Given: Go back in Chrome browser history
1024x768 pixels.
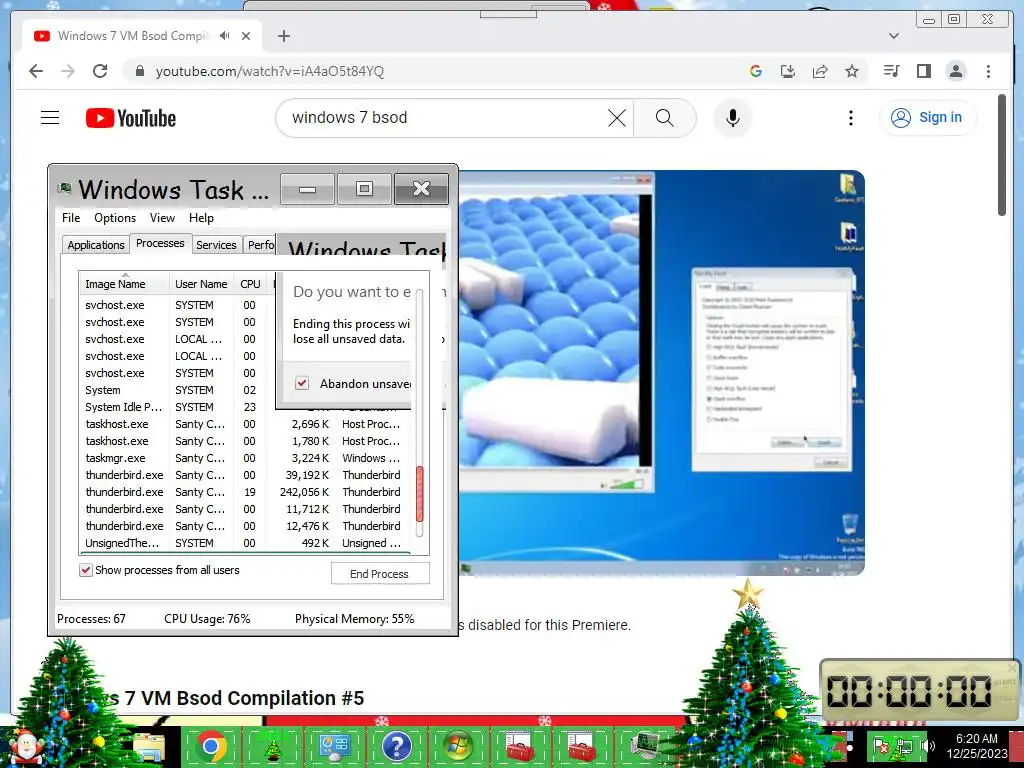Looking at the screenshot, I should [x=36, y=71].
